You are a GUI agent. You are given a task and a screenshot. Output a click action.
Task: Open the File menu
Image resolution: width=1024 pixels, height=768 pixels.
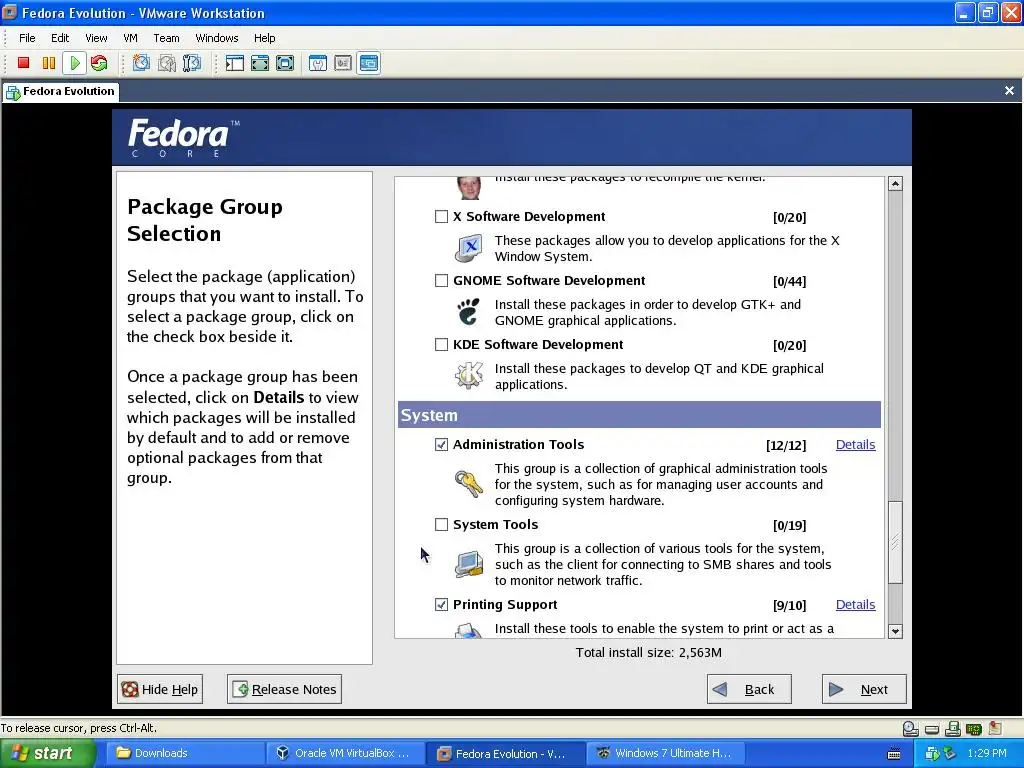(27, 38)
